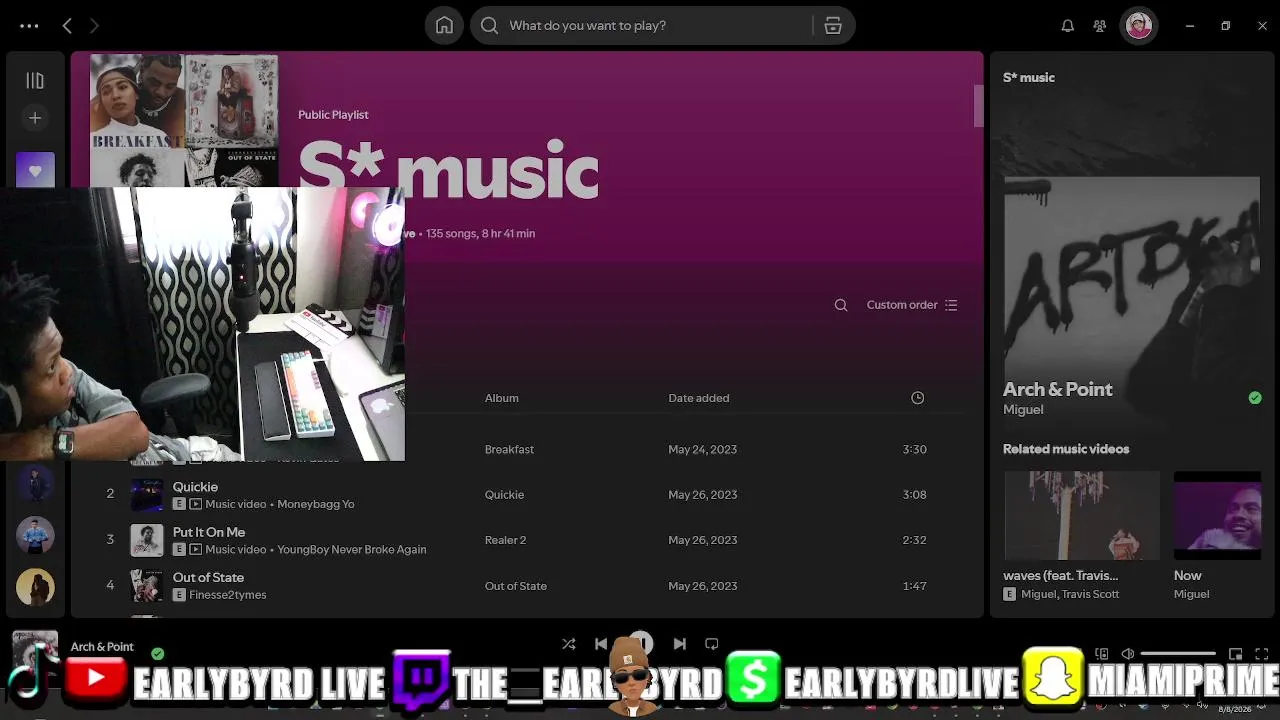This screenshot has width=1280, height=720.
Task: Play the 'Now' related video thumbnail
Action: pyautogui.click(x=1217, y=516)
